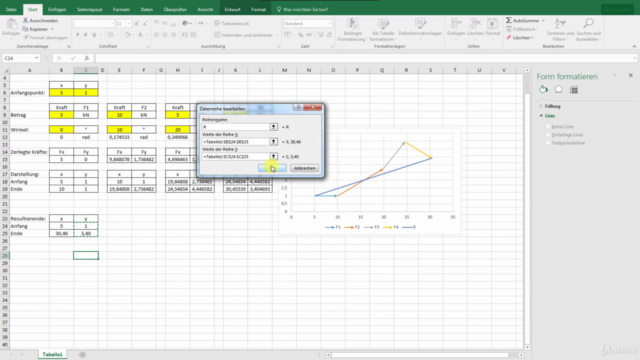Image resolution: width=640 pixels, height=360 pixels.
Task: Select Farbverlaufslinie radio option
Action: click(x=548, y=143)
